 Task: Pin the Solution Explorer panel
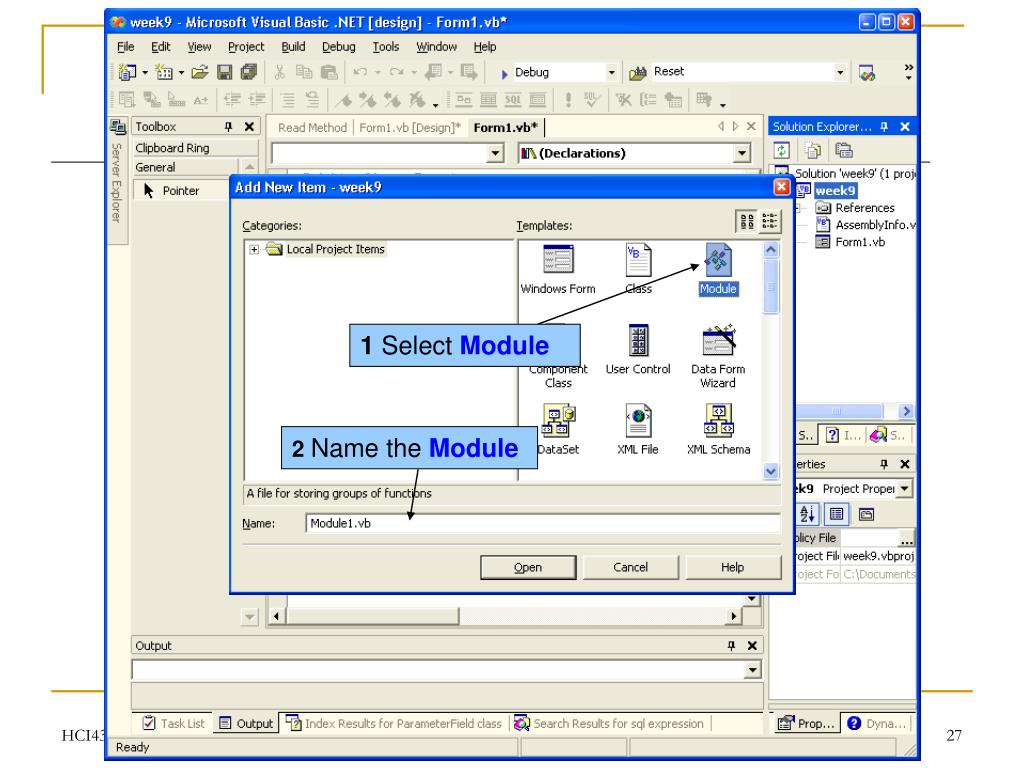(x=884, y=127)
